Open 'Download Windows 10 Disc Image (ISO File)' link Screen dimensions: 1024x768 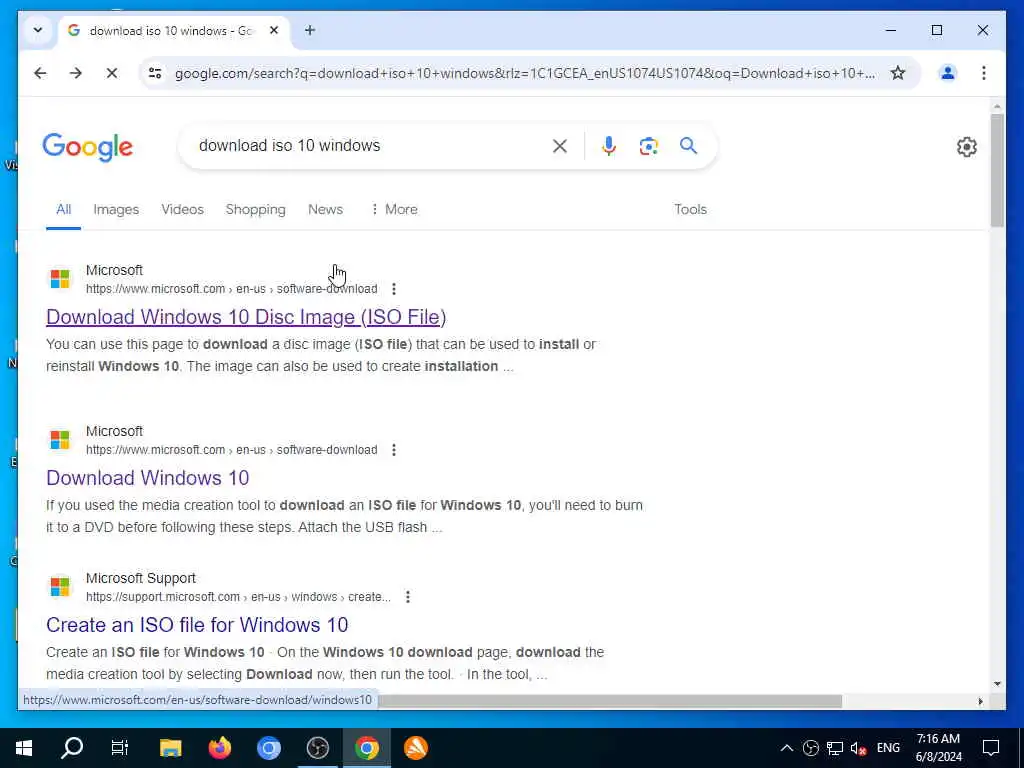pos(246,317)
